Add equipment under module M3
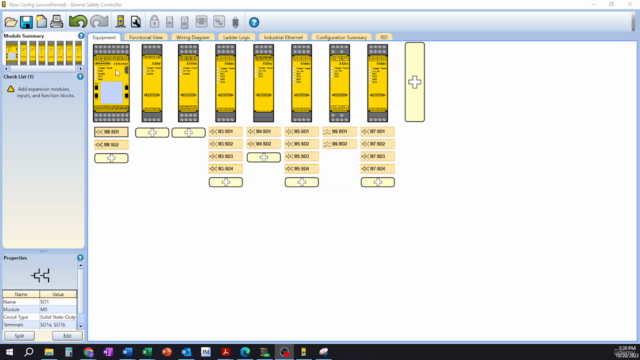This screenshot has width=640, height=360. point(226,182)
